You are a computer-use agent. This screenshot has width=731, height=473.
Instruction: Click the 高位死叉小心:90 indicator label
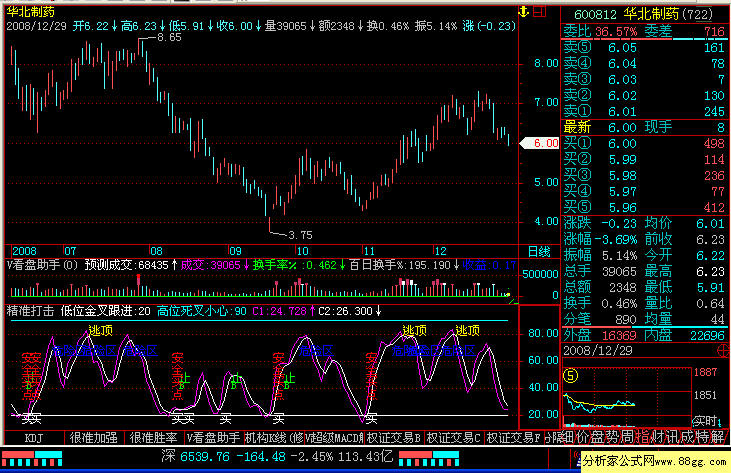(202, 311)
